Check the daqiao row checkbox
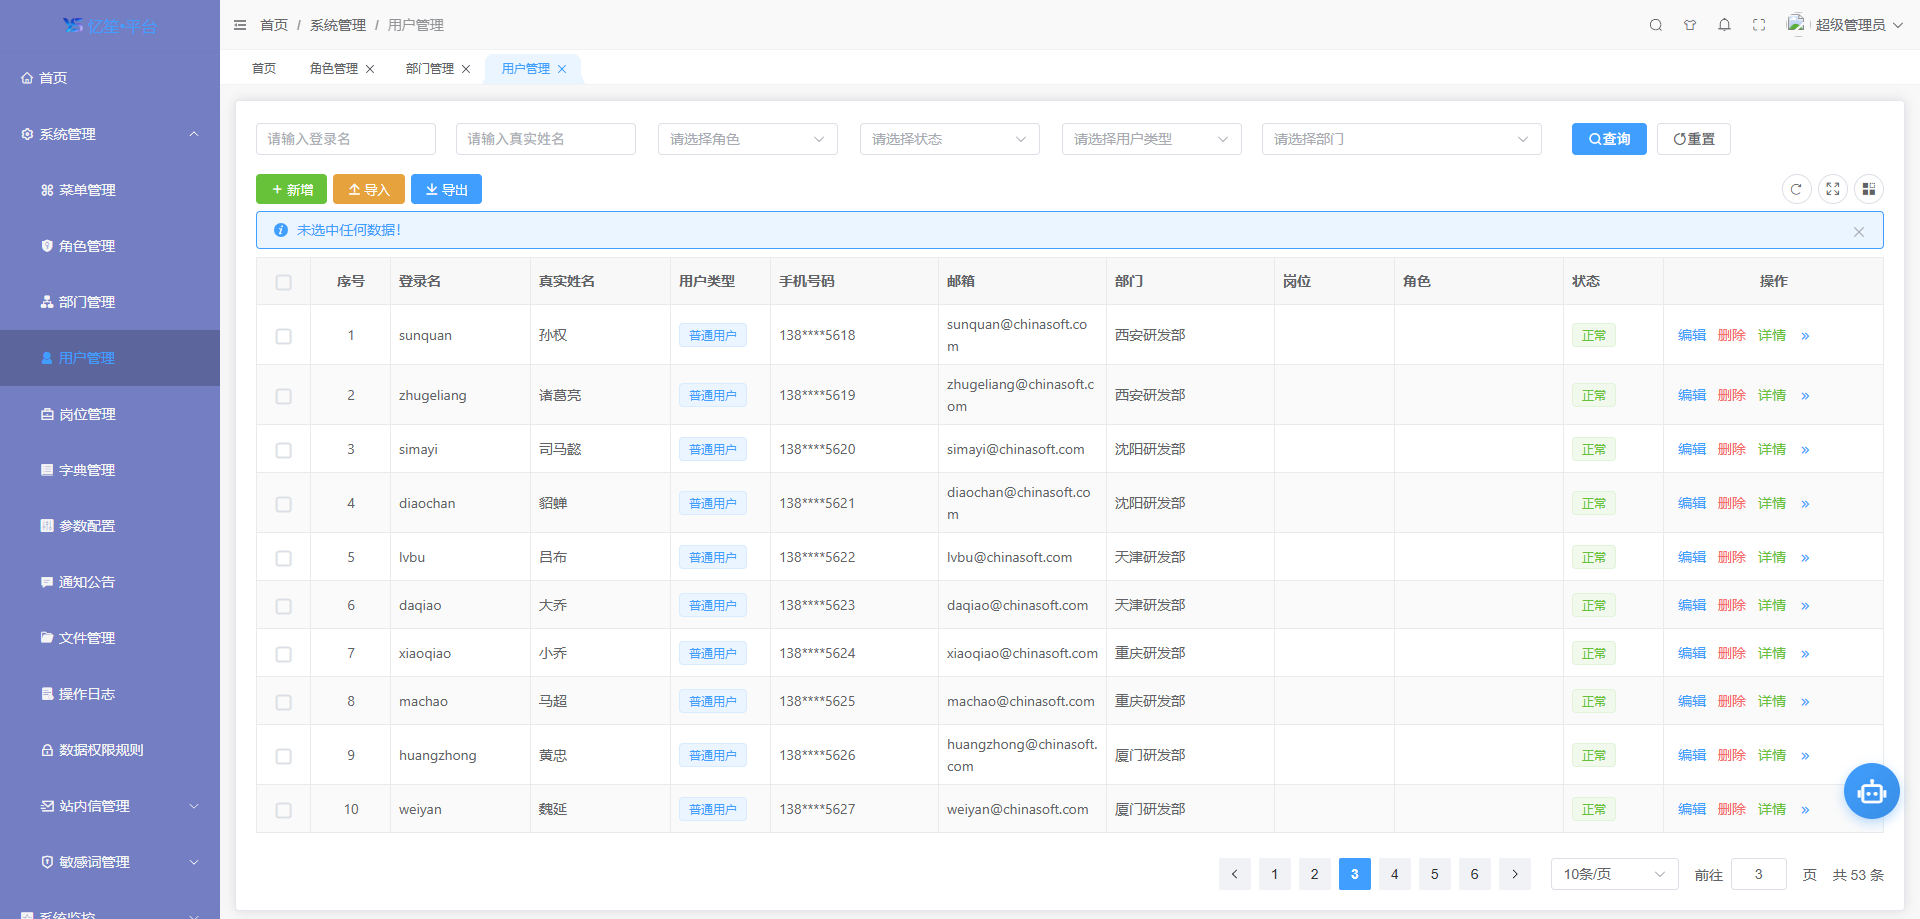1920x919 pixels. click(284, 606)
